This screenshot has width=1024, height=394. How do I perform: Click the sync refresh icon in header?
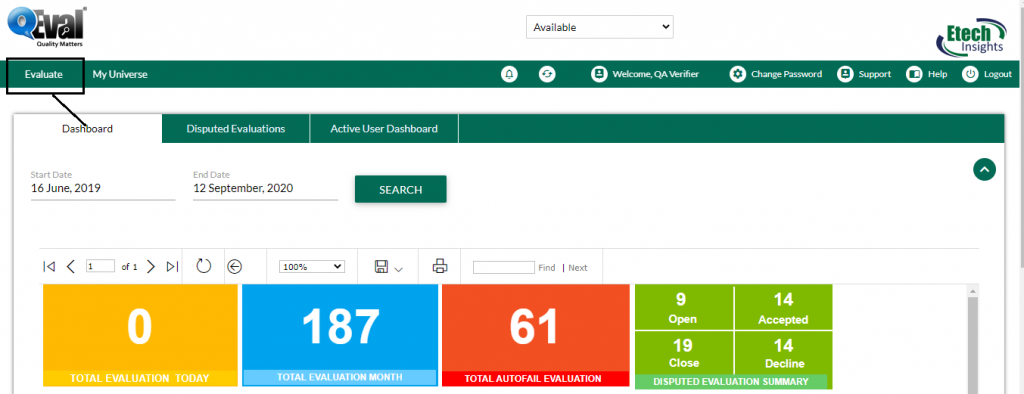point(547,74)
